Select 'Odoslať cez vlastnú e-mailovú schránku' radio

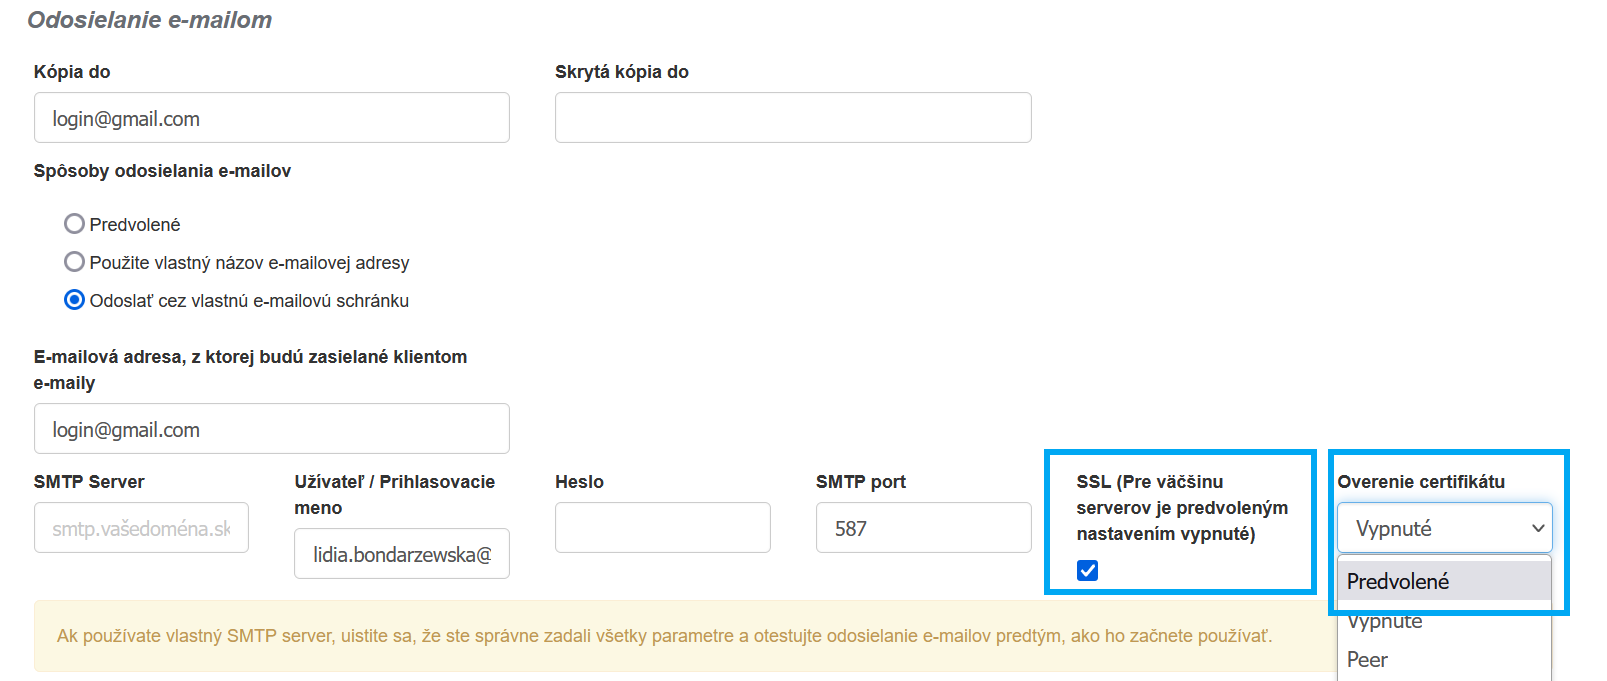click(x=74, y=300)
